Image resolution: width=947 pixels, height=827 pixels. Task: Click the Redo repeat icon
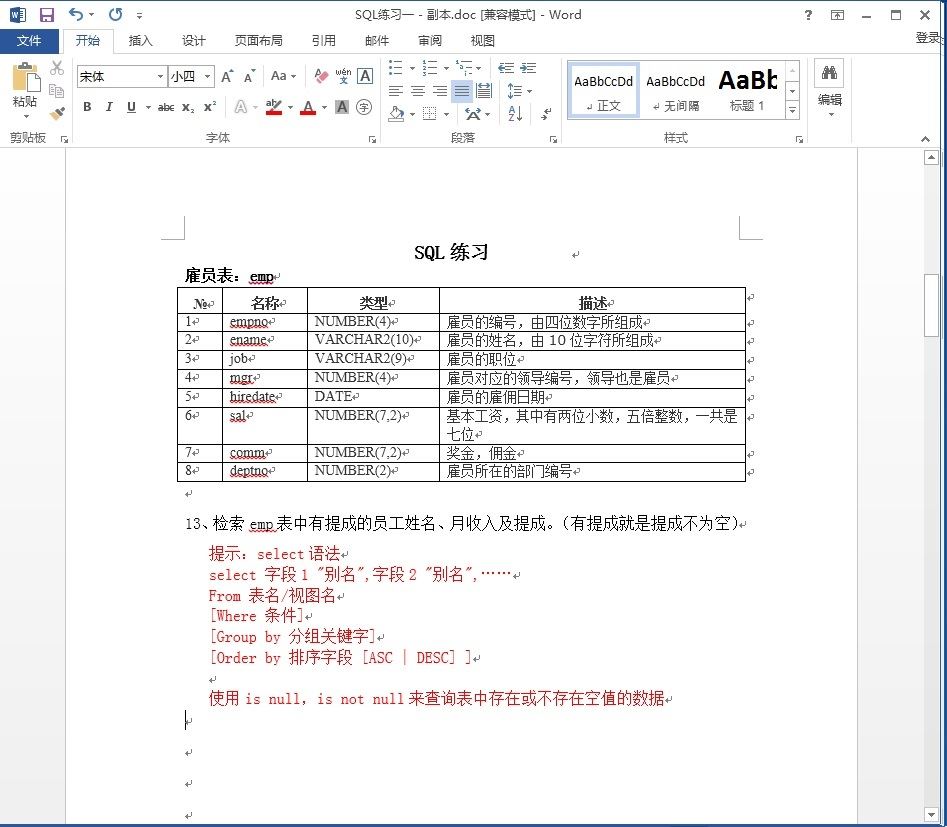point(115,14)
